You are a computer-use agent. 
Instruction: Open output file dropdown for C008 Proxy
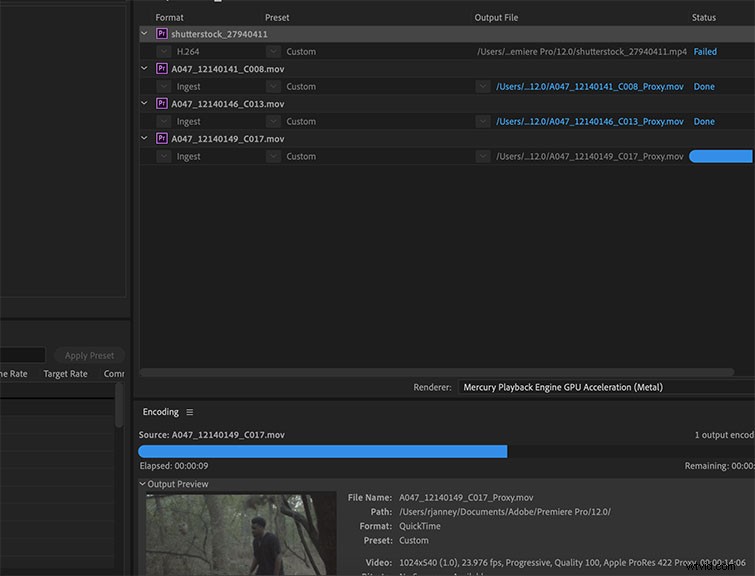[x=483, y=87]
